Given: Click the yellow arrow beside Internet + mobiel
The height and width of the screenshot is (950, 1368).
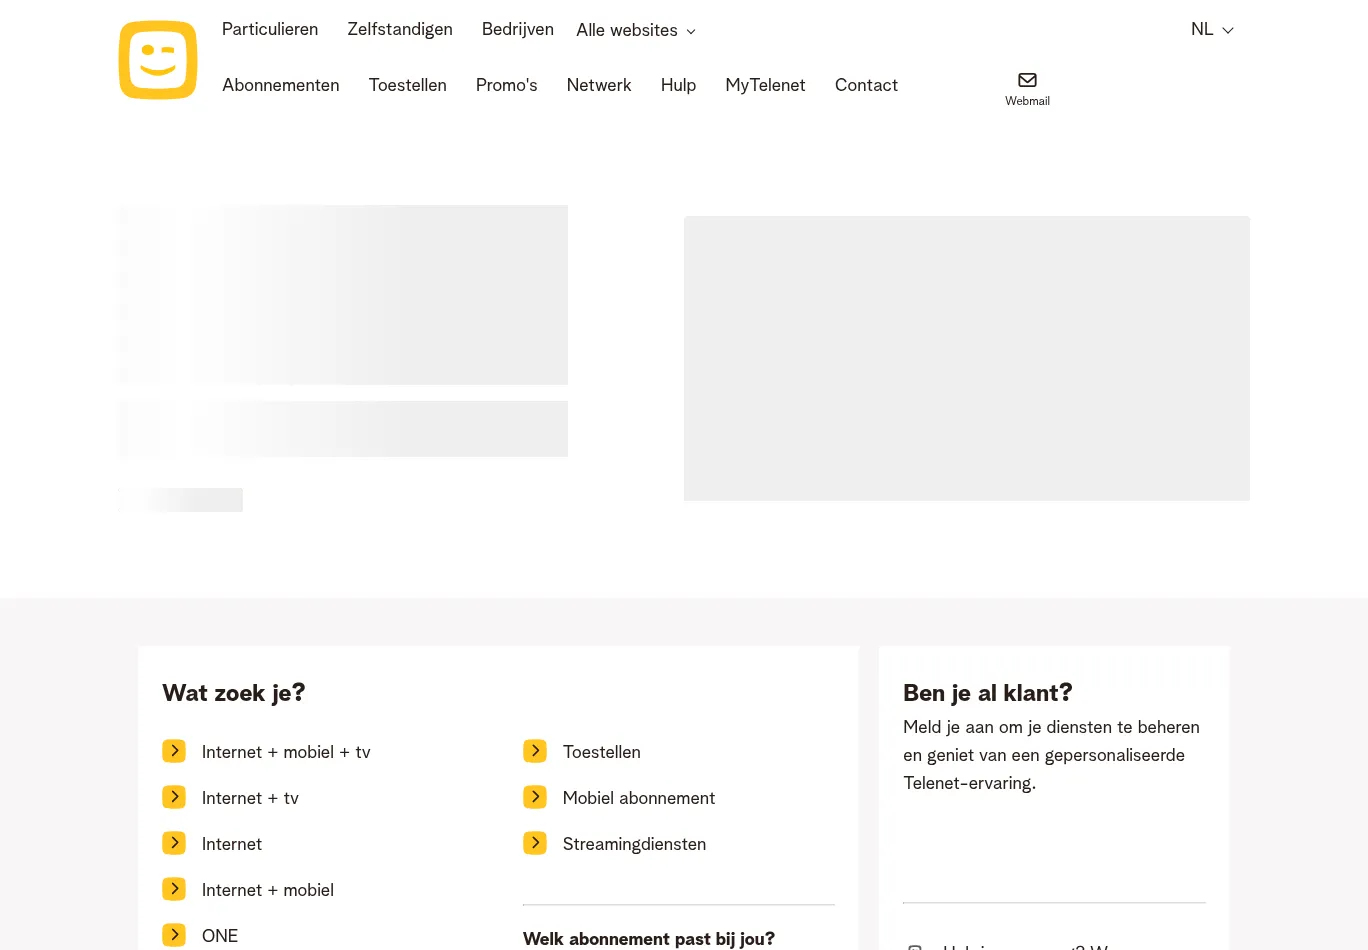Looking at the screenshot, I should [x=174, y=889].
